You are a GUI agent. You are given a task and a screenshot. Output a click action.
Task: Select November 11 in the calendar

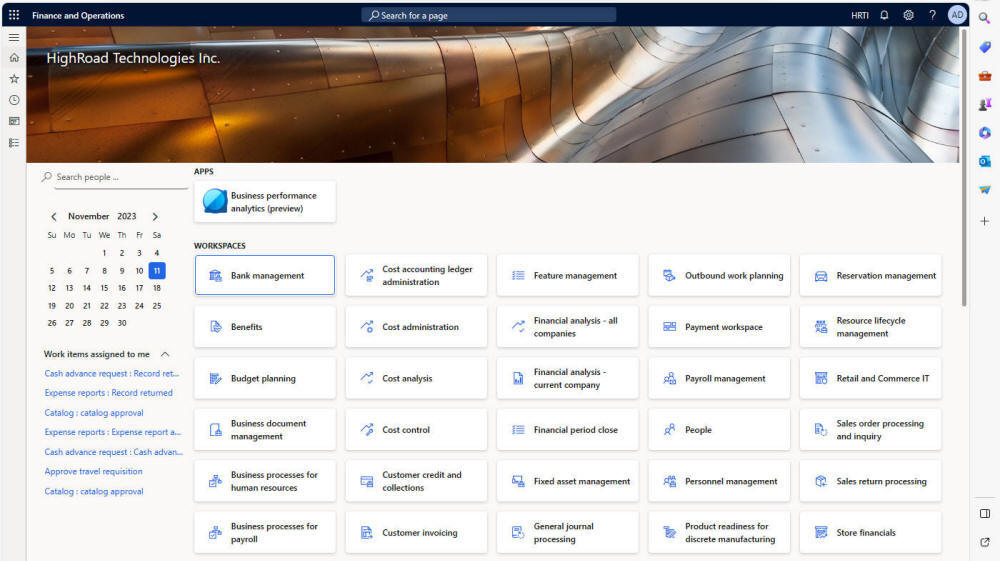click(x=157, y=271)
